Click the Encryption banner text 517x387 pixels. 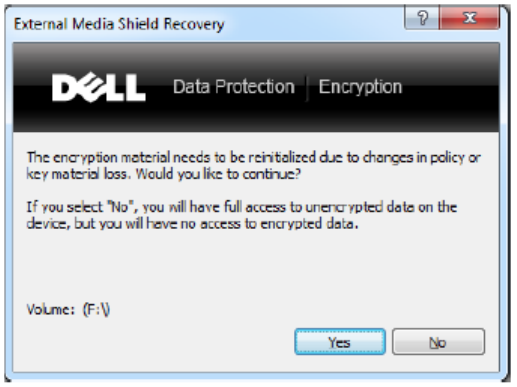click(x=360, y=87)
